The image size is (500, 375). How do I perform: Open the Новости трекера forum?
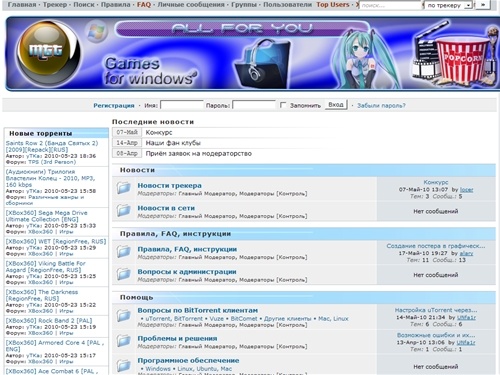coord(169,185)
